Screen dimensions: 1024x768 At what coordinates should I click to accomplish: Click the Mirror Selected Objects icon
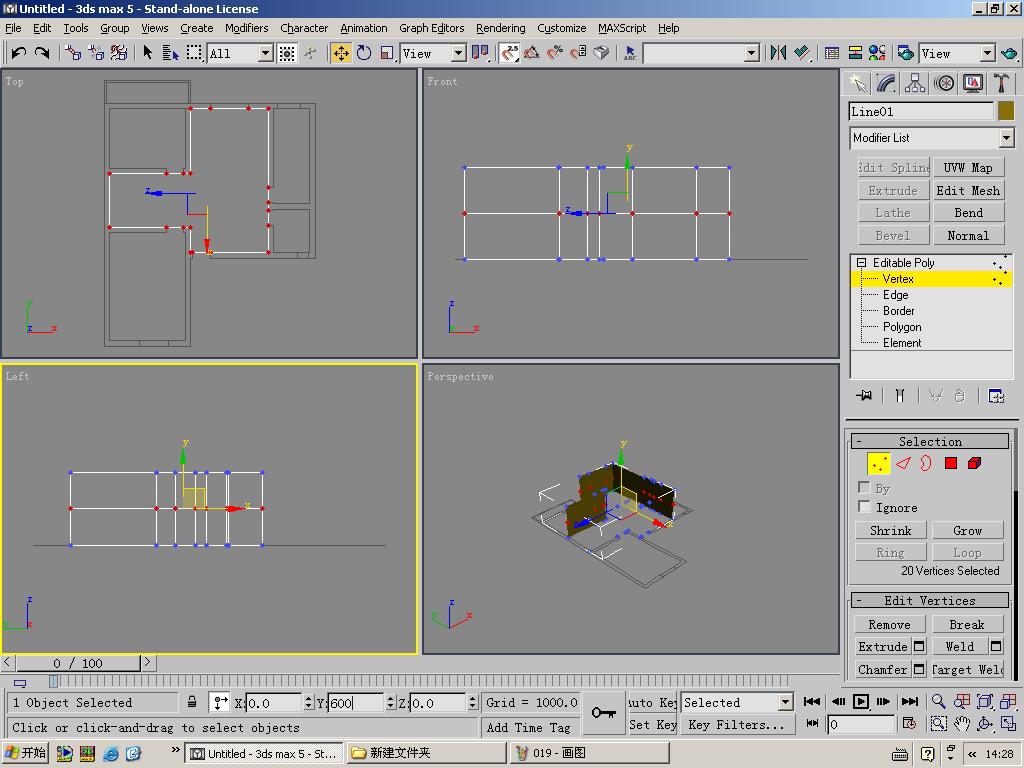coord(778,53)
